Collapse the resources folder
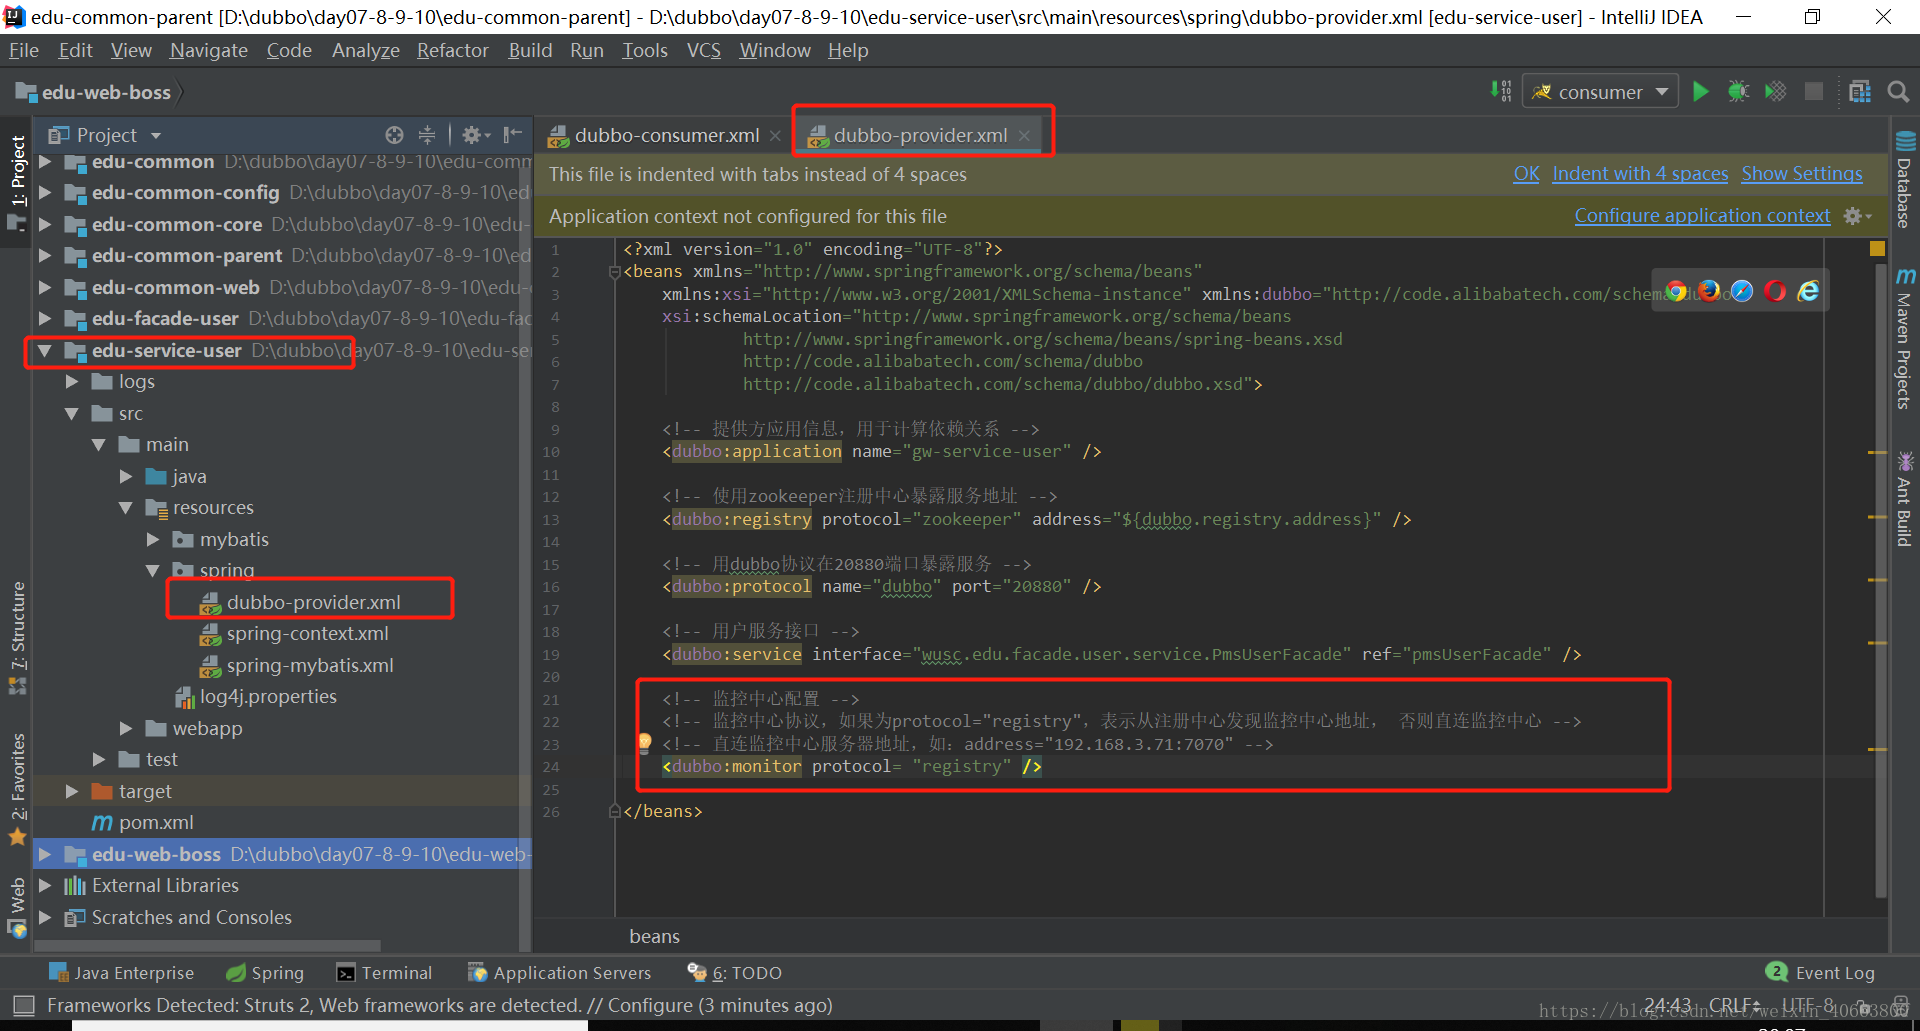Viewport: 1920px width, 1031px height. click(x=126, y=508)
